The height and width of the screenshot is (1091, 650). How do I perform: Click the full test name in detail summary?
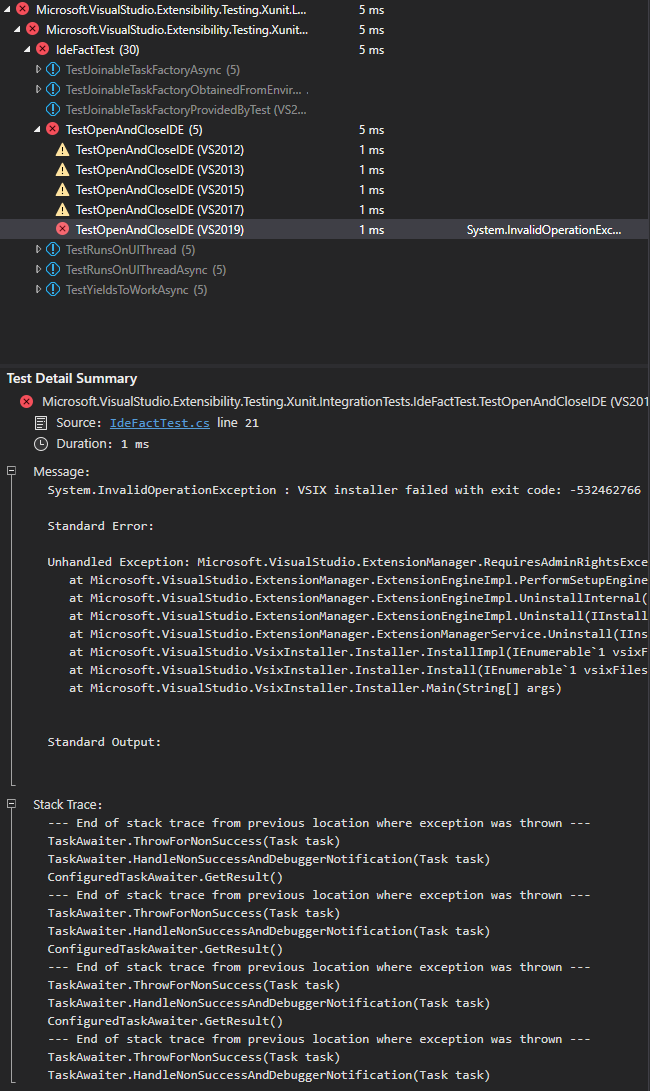(345, 401)
